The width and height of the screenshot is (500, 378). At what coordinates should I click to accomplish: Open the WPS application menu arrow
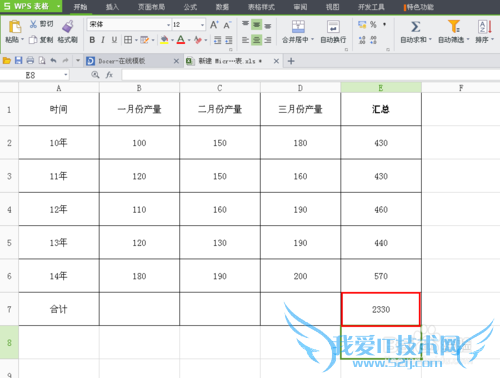pos(58,6)
